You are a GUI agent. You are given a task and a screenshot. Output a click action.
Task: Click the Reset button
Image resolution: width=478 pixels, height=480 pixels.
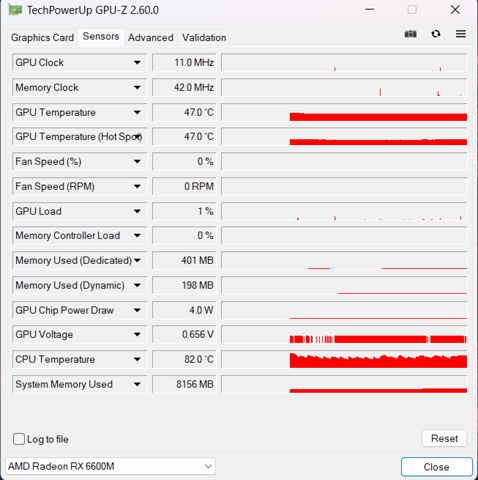pos(444,438)
